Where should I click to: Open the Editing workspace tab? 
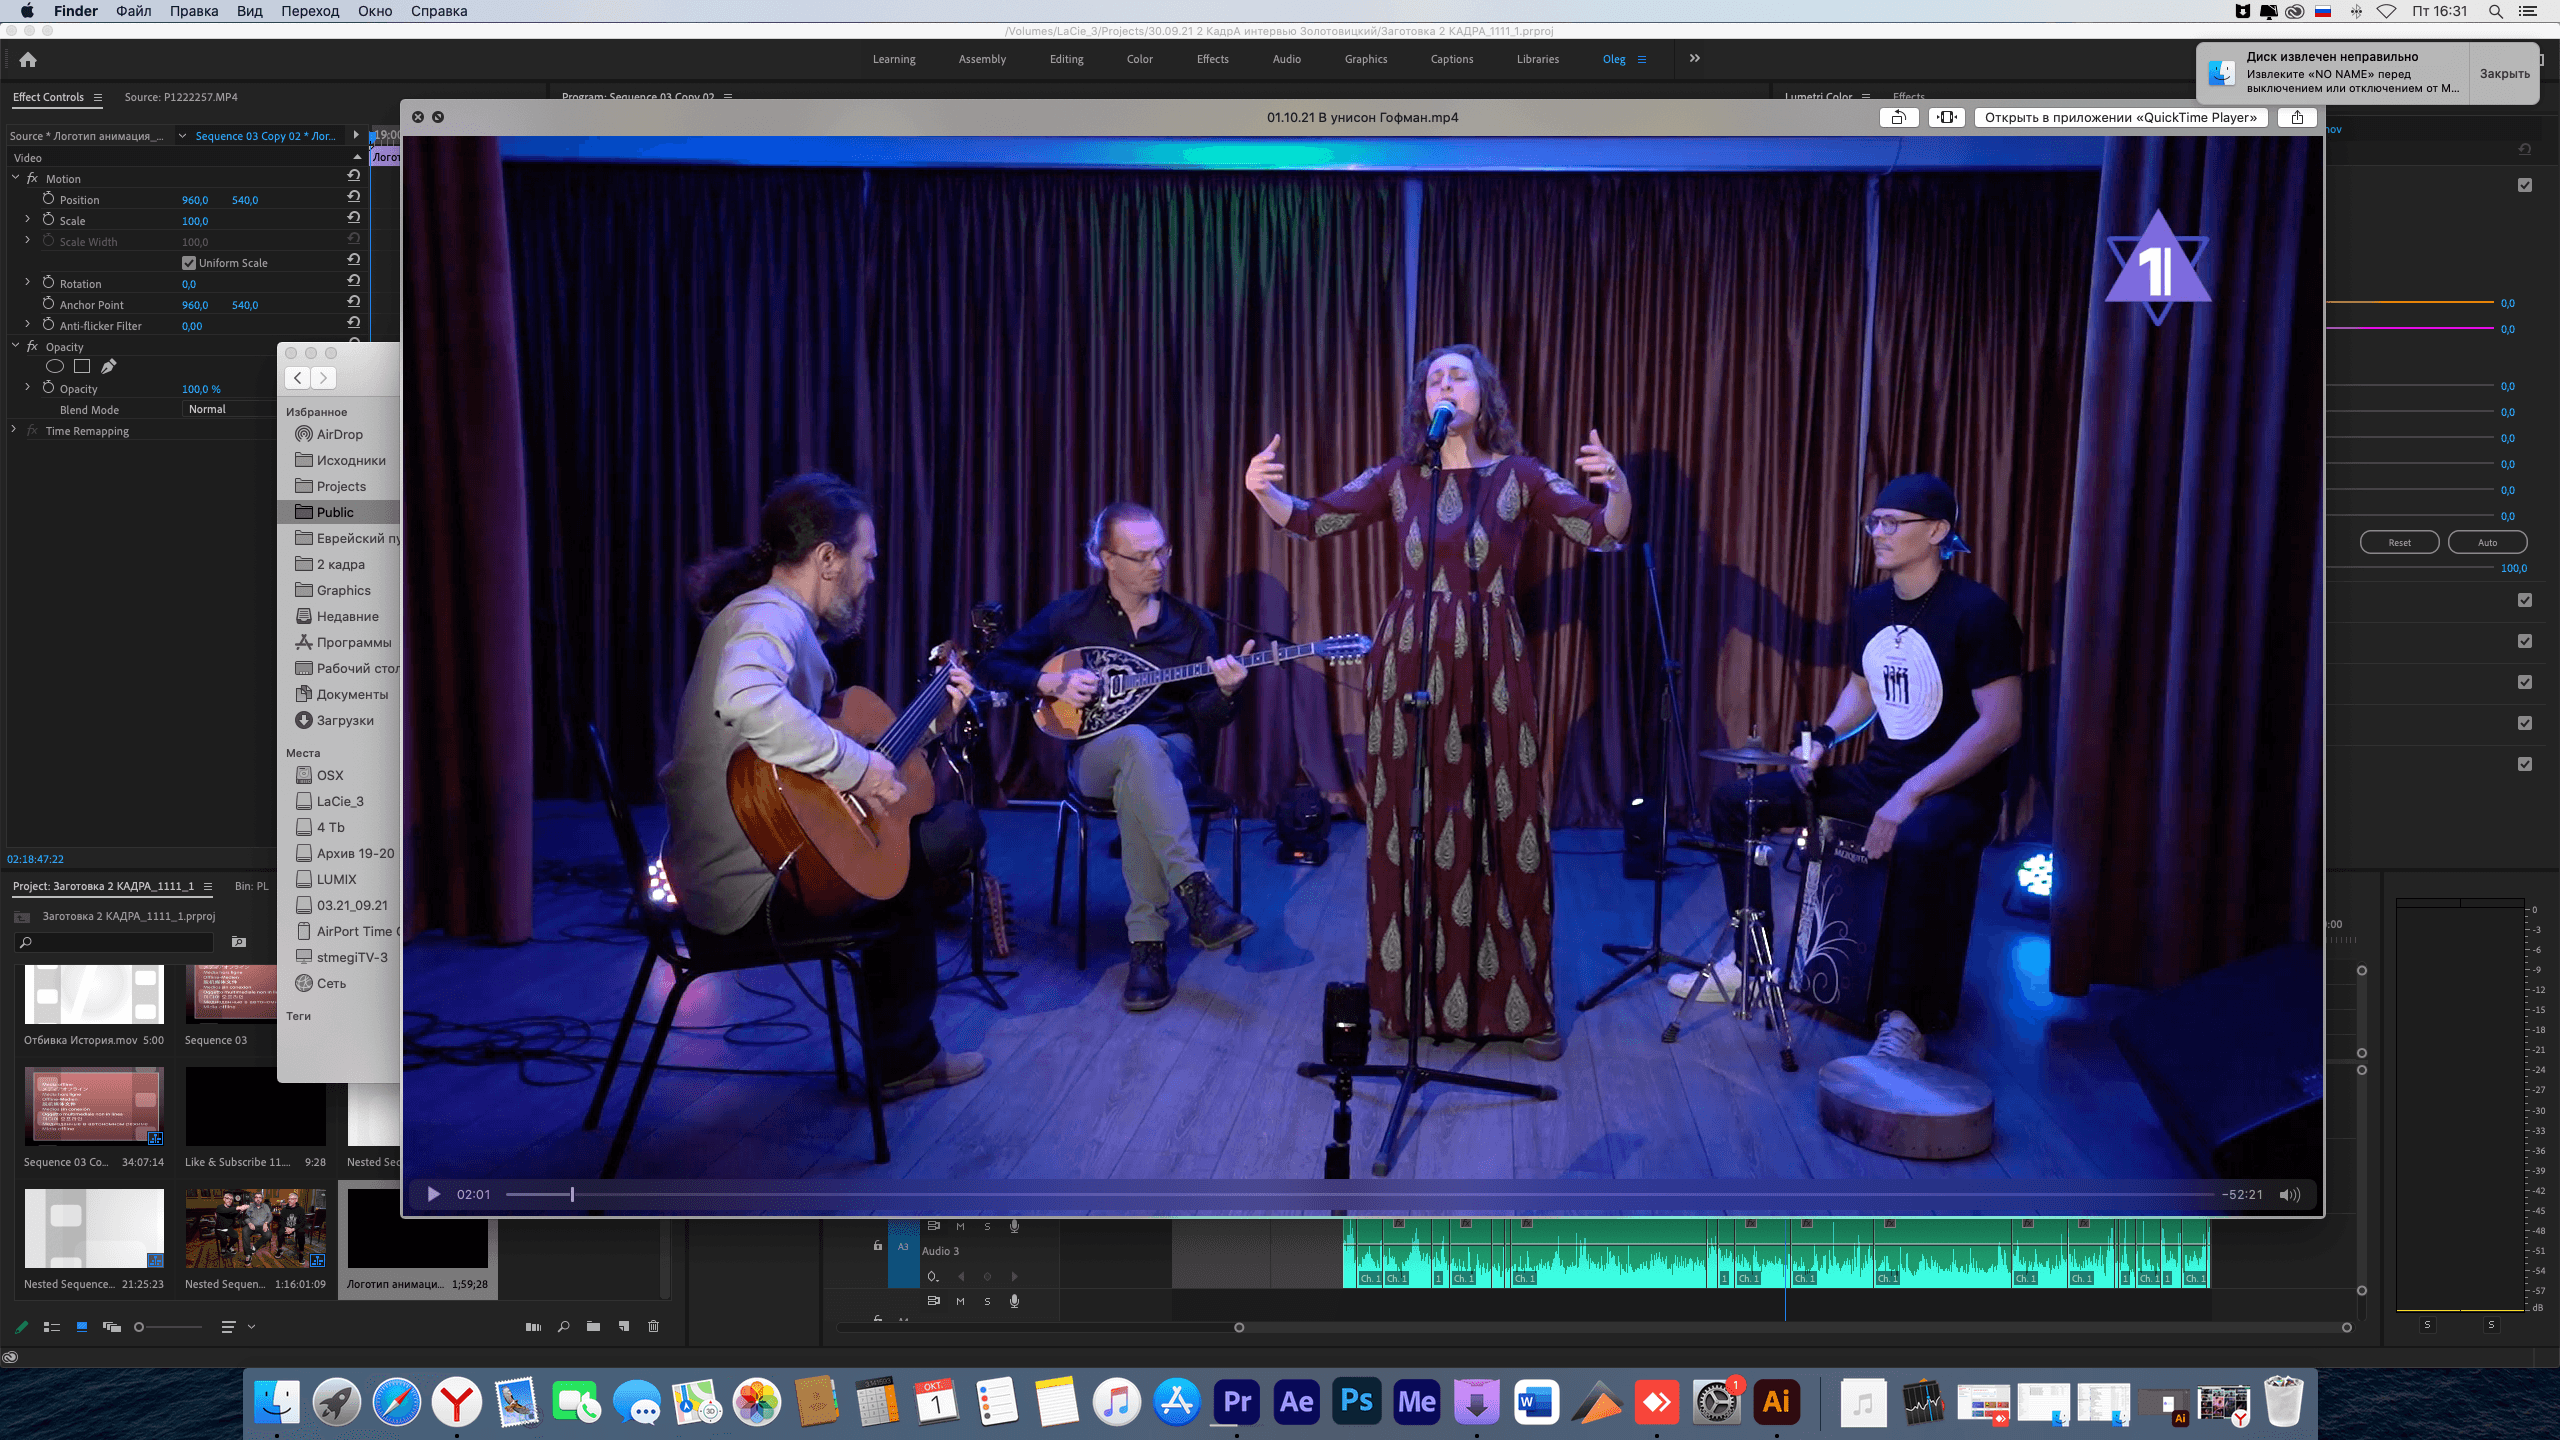[x=1066, y=59]
